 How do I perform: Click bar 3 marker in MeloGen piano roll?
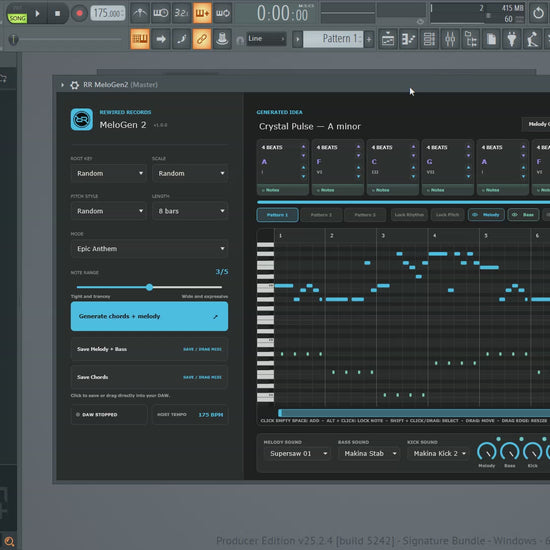(x=383, y=236)
